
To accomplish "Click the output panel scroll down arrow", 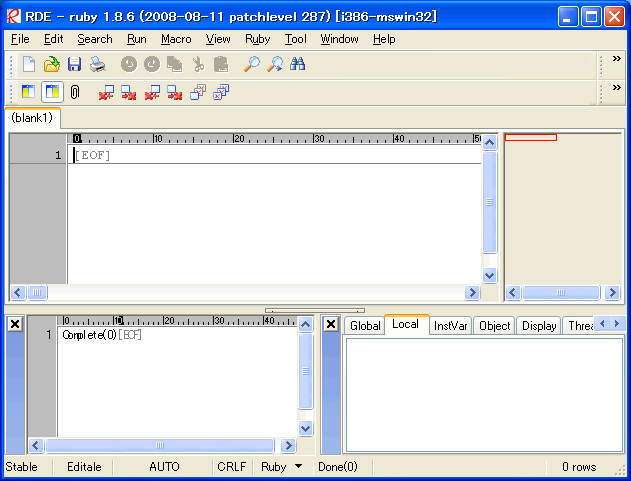I will click(305, 428).
